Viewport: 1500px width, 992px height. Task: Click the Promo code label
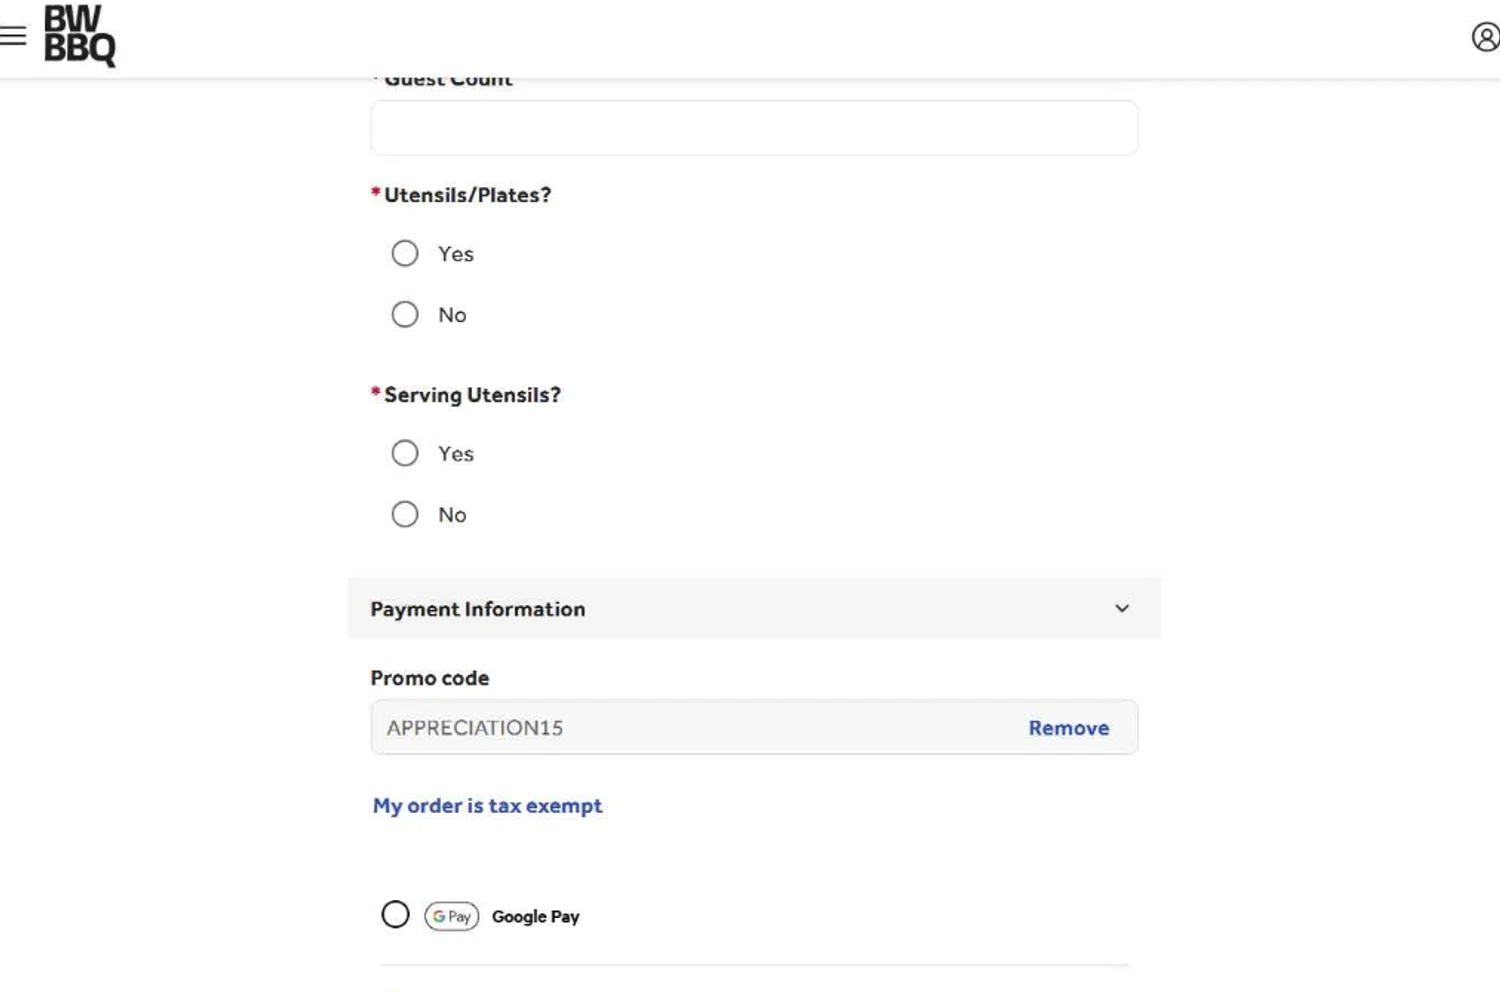(430, 678)
